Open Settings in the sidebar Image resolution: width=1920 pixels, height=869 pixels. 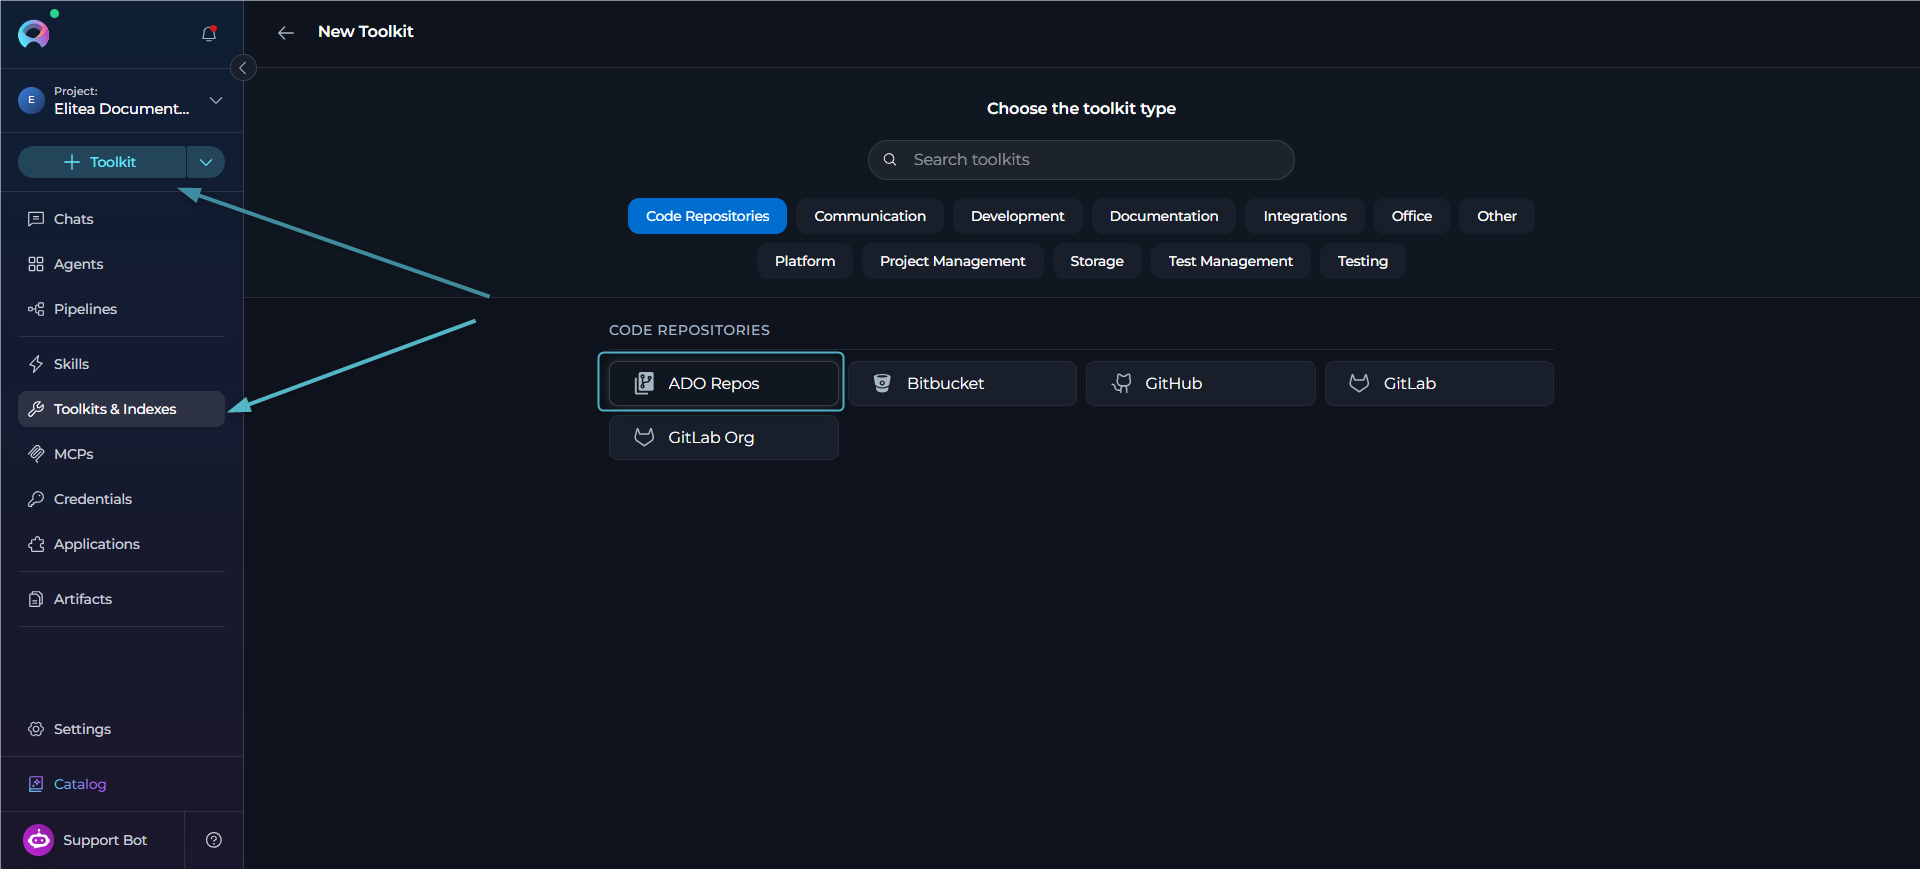coord(121,729)
